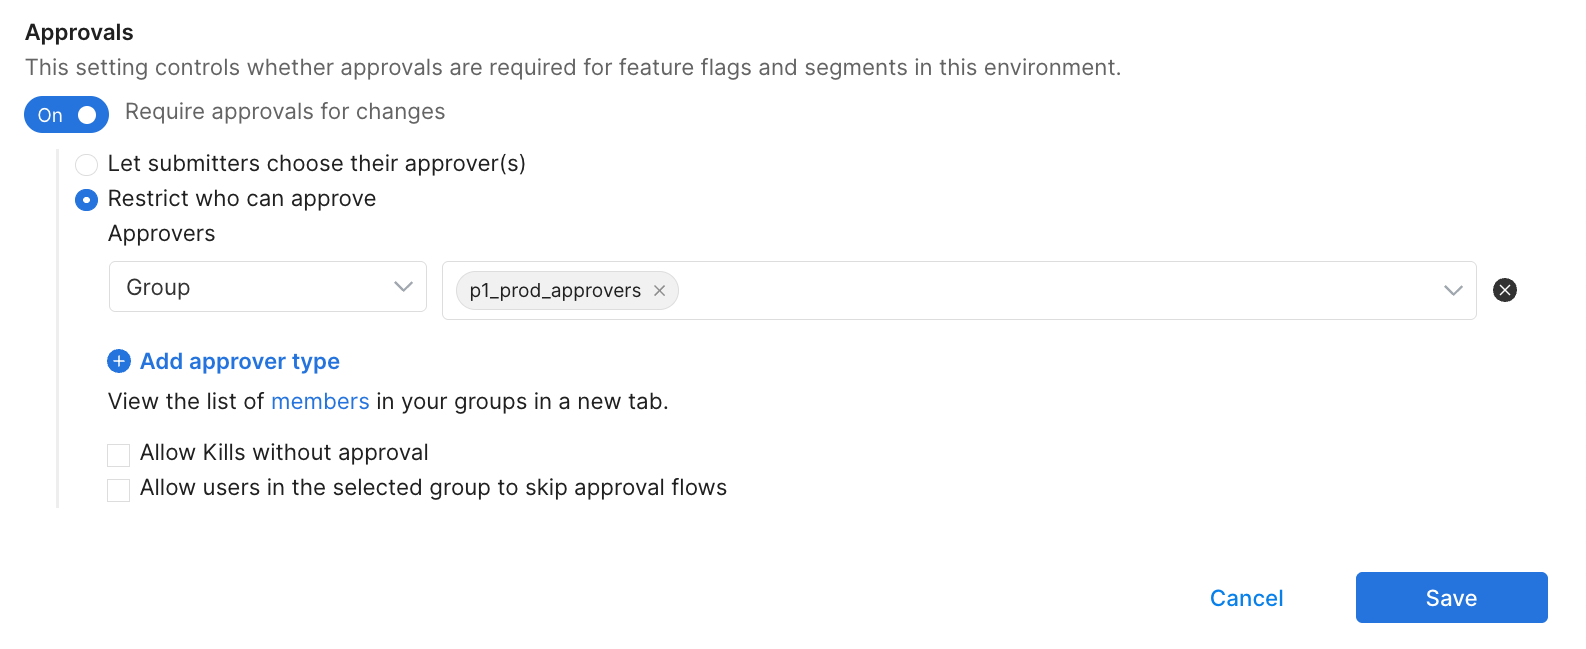Save the approval settings
This screenshot has width=1586, height=649.
pyautogui.click(x=1451, y=598)
